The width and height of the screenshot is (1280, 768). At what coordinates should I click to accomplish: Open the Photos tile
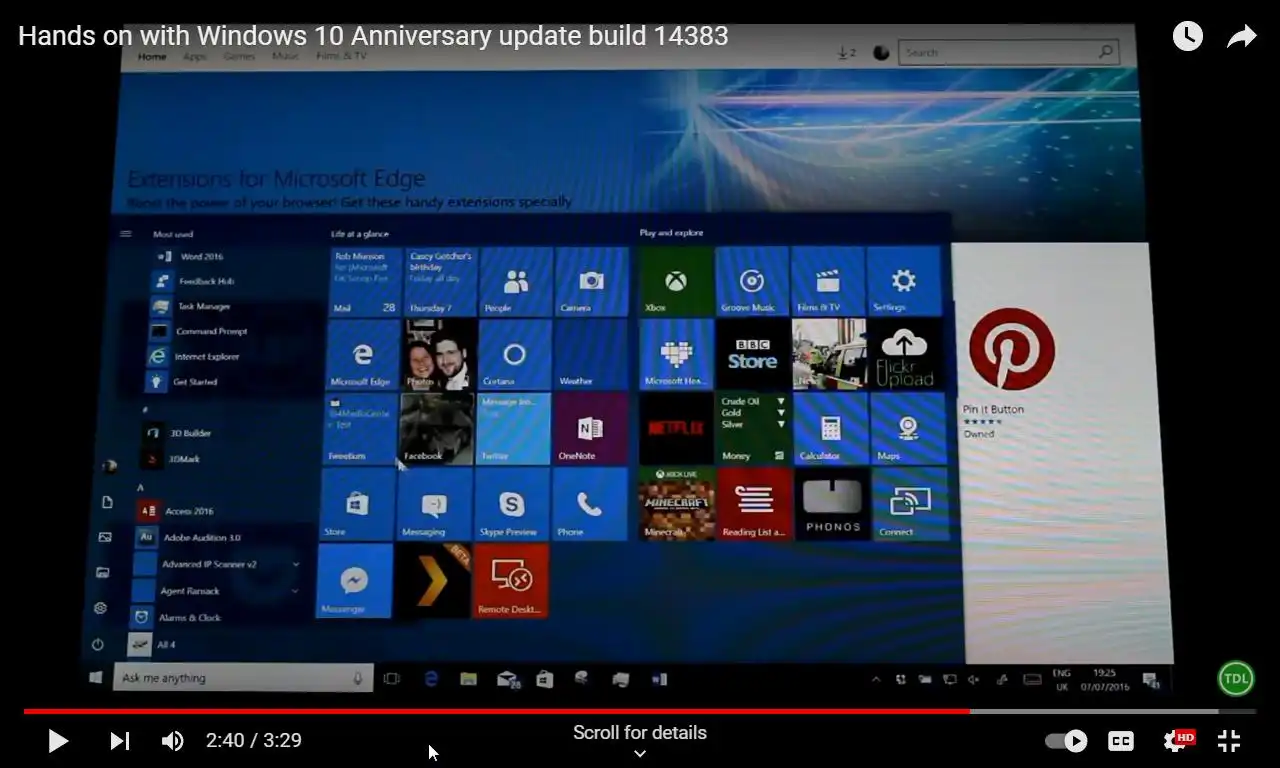pos(439,355)
